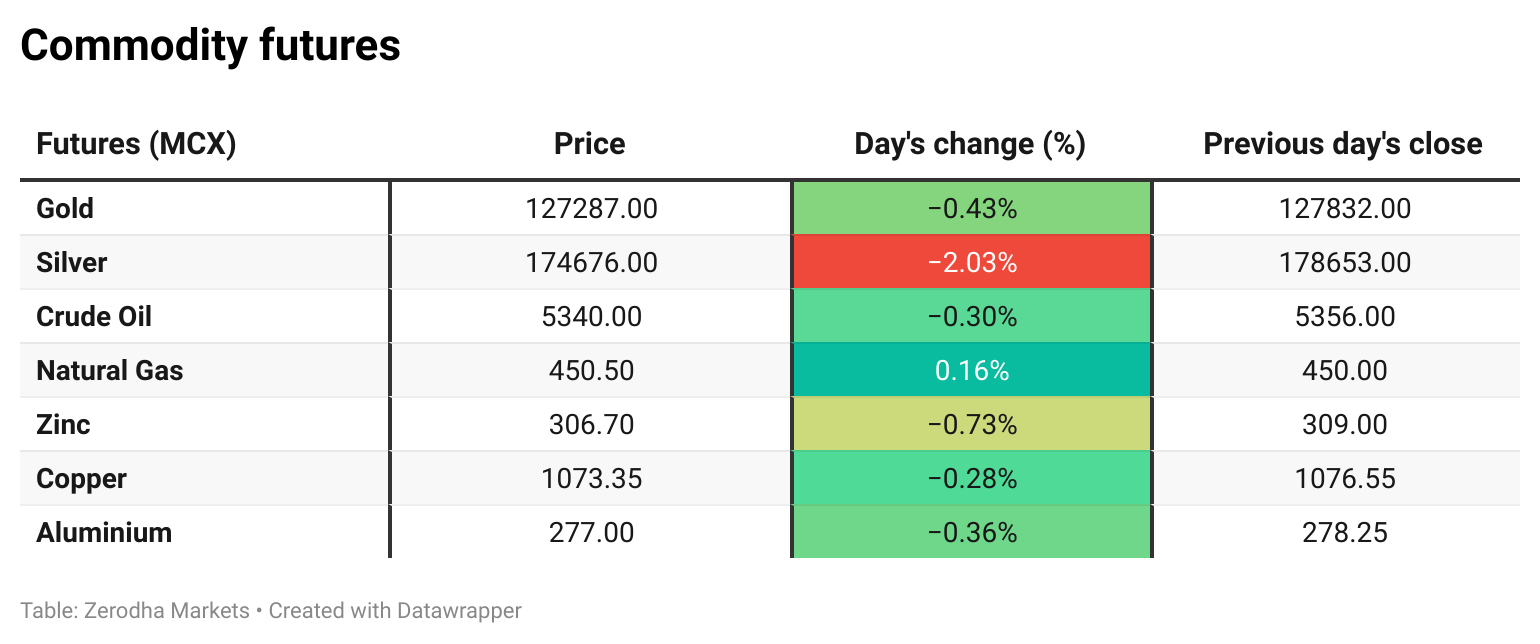1540x644 pixels.
Task: Click the "Commodity futures" title
Action: [x=210, y=46]
